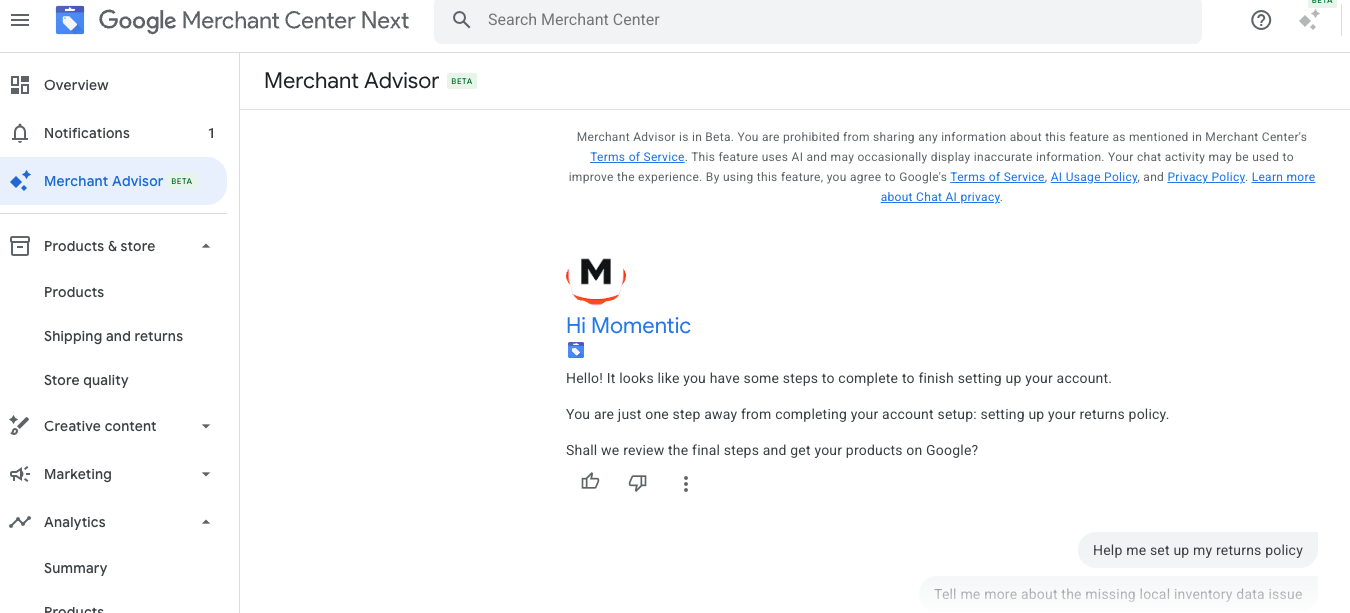
Task: Open Creative content menu label
Action: tap(100, 426)
